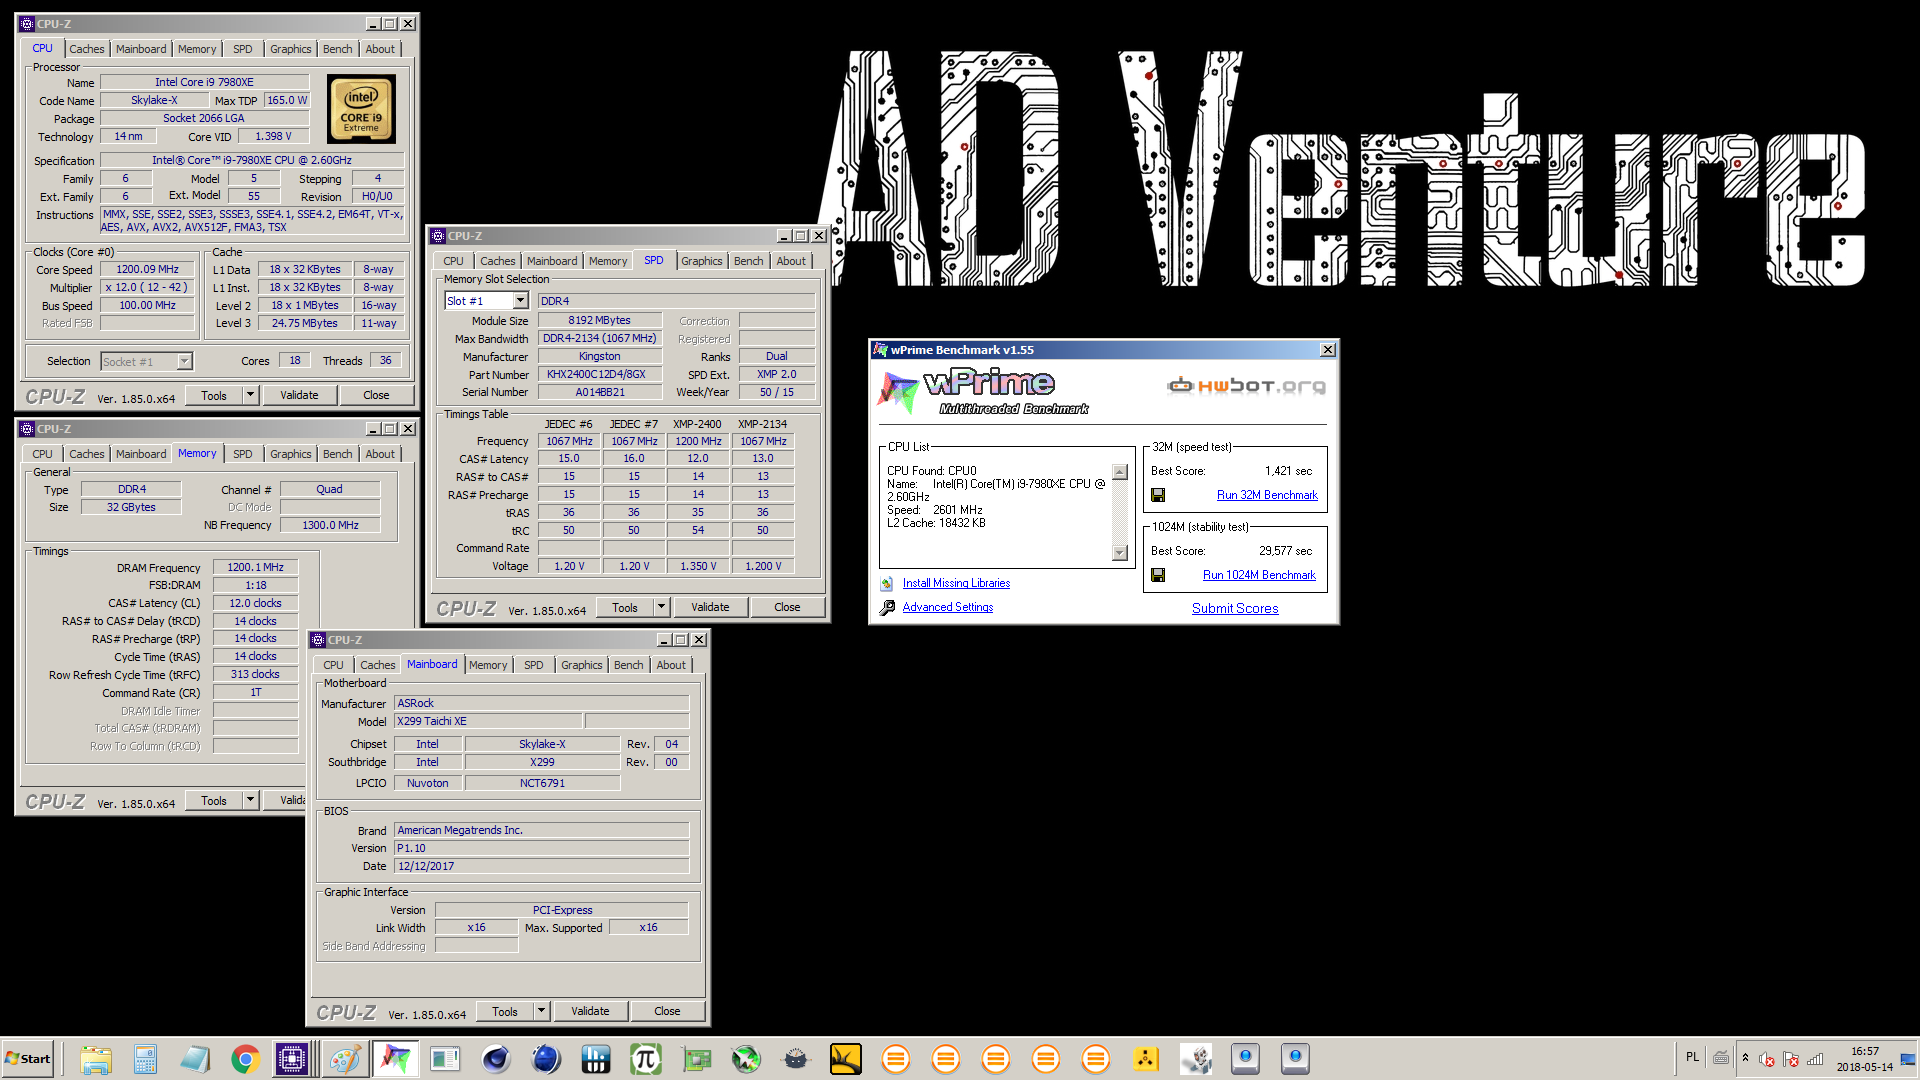
Task: Click the on-screen keyboard taskbar icon
Action: [x=1720, y=1058]
